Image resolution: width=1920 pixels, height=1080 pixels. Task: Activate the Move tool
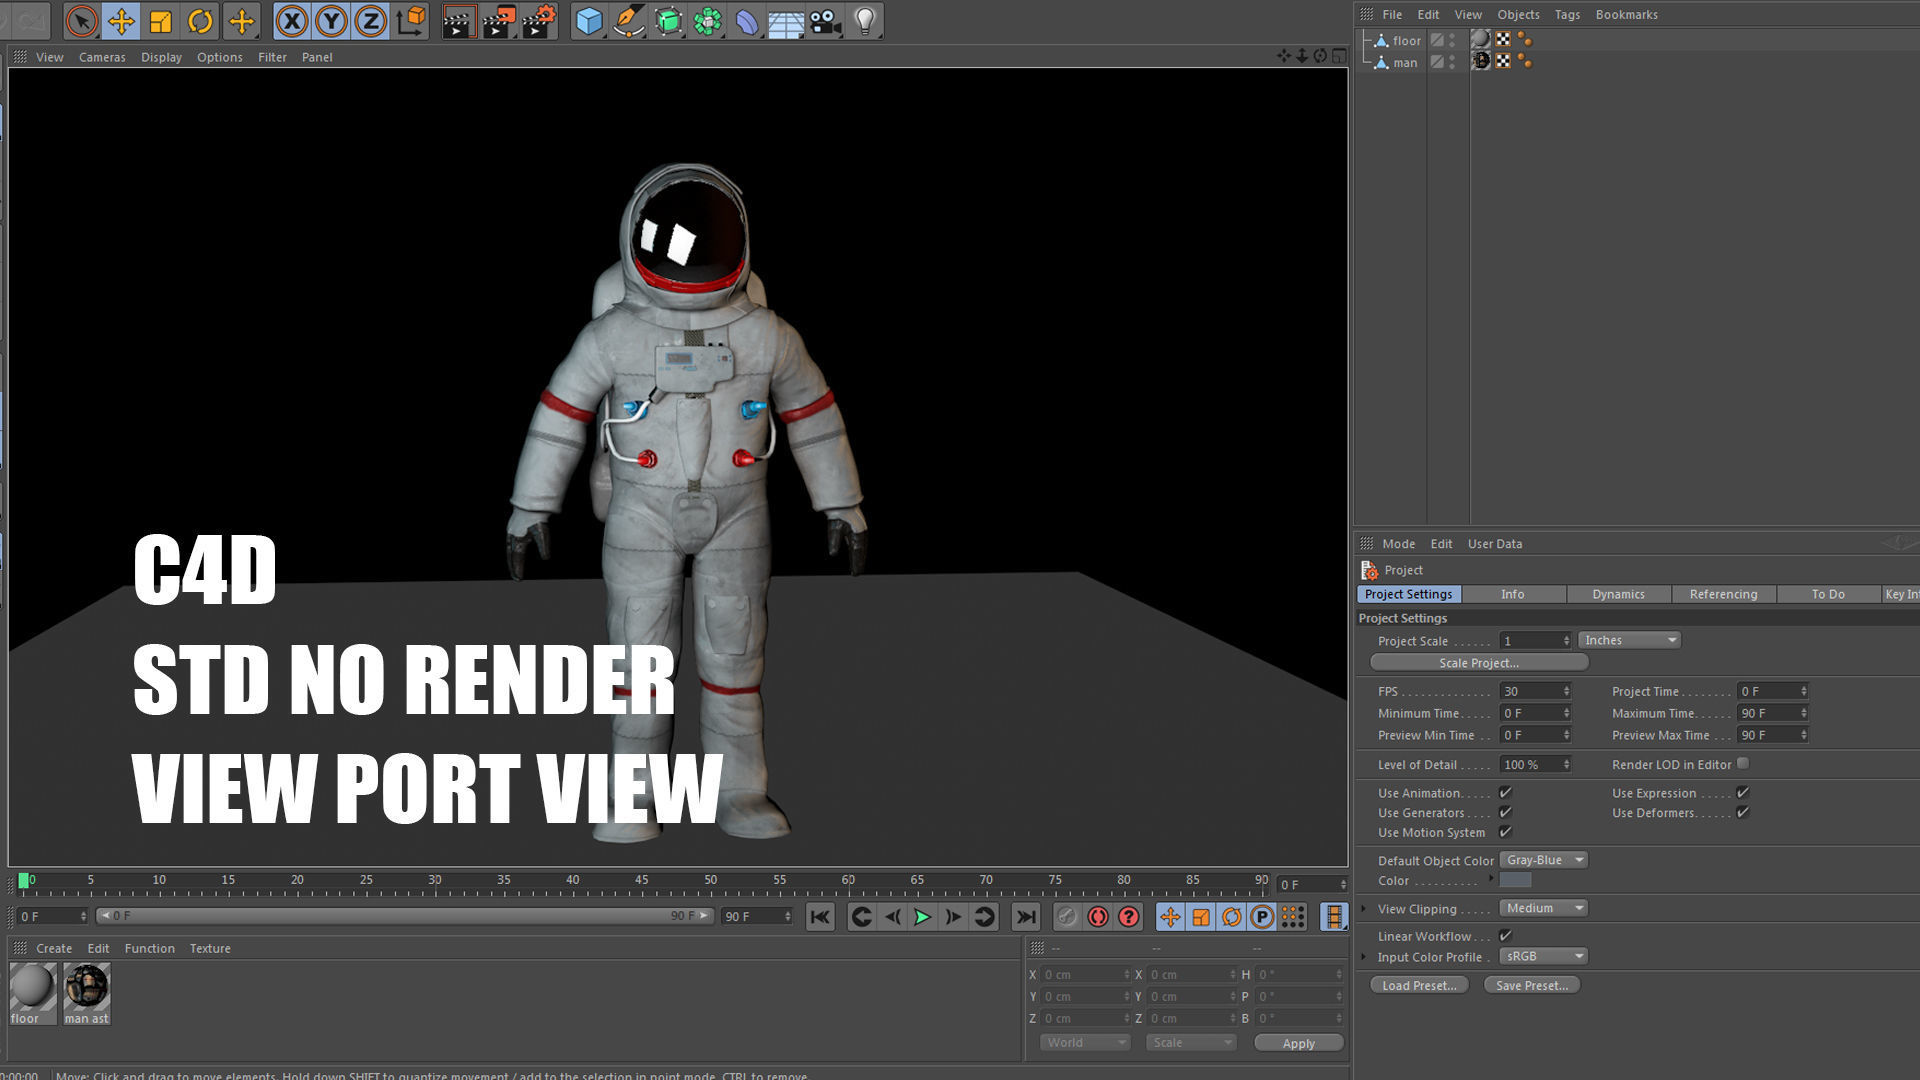tap(121, 21)
